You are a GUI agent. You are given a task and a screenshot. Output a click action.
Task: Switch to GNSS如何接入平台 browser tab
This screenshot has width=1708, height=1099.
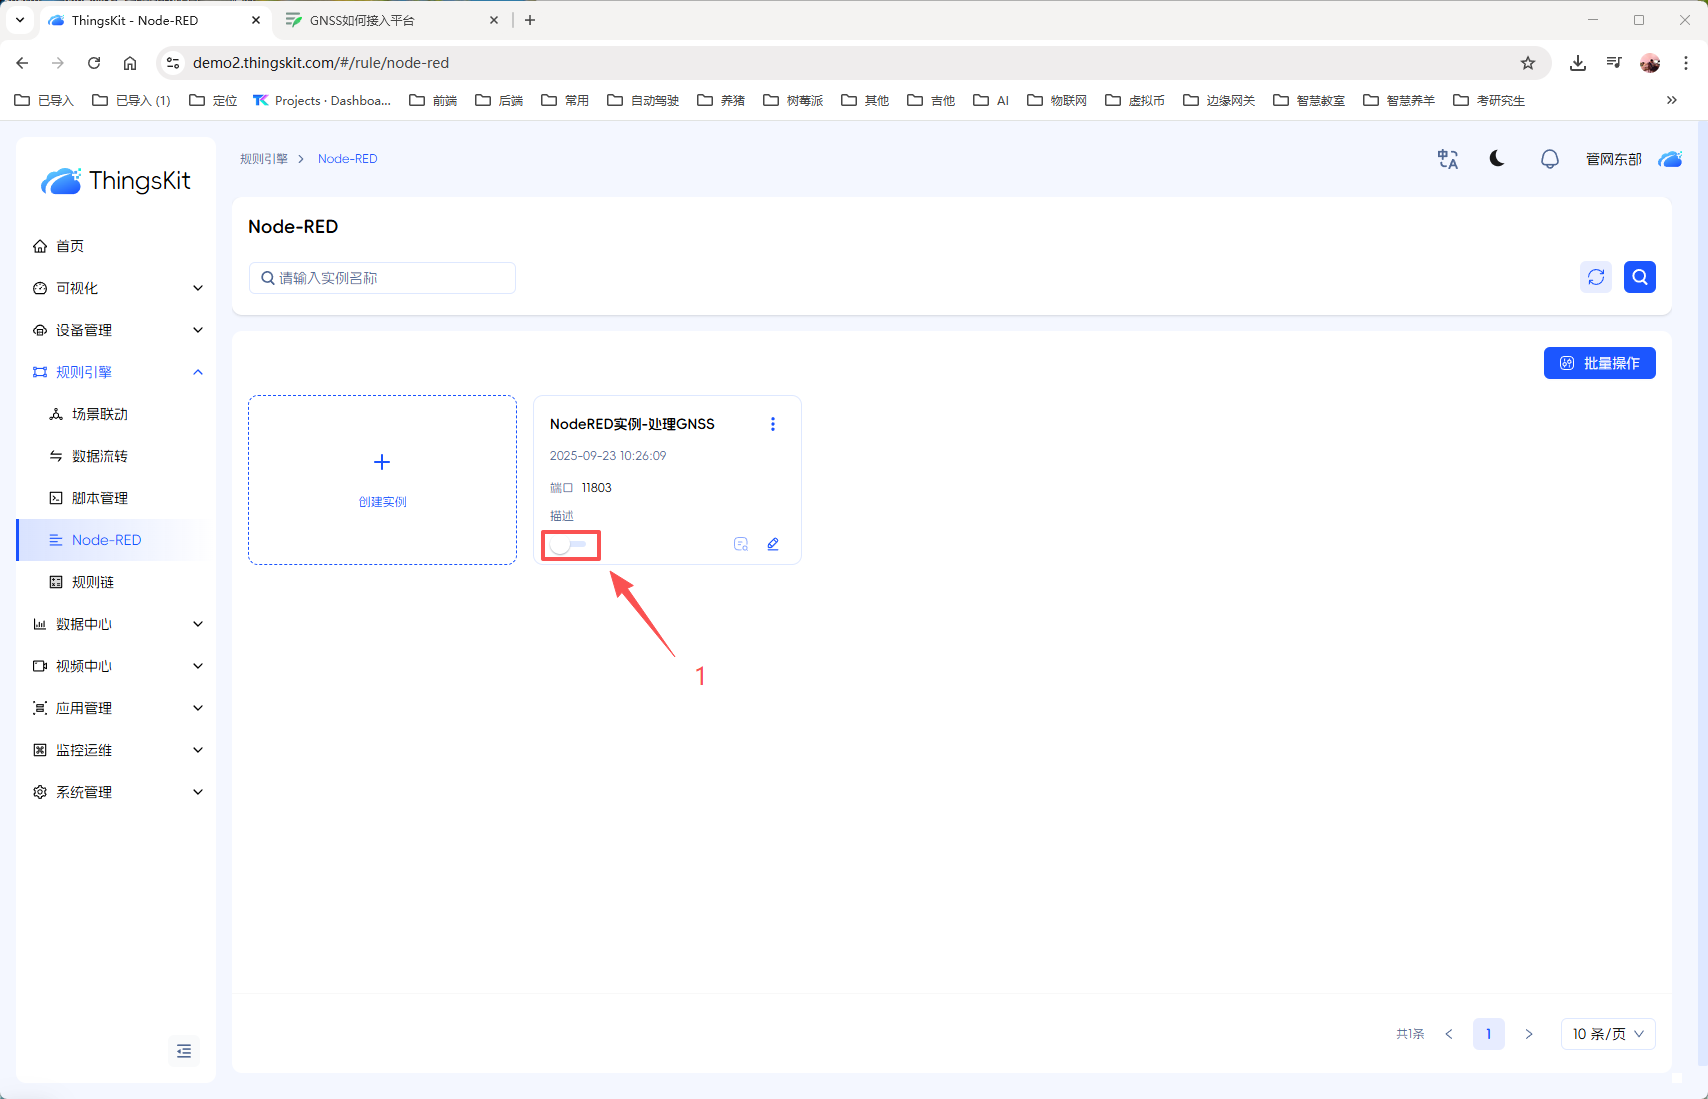click(x=385, y=20)
